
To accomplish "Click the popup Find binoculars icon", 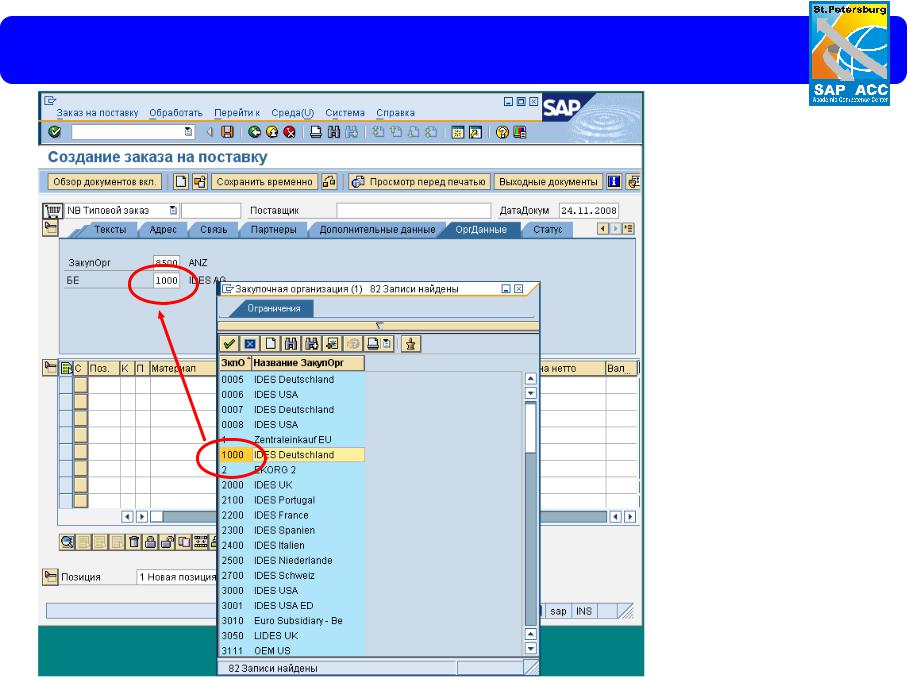I will pos(291,344).
